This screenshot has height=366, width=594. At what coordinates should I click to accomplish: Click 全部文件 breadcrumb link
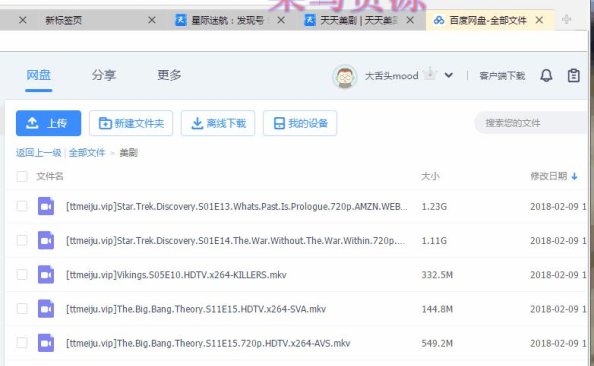coord(87,153)
